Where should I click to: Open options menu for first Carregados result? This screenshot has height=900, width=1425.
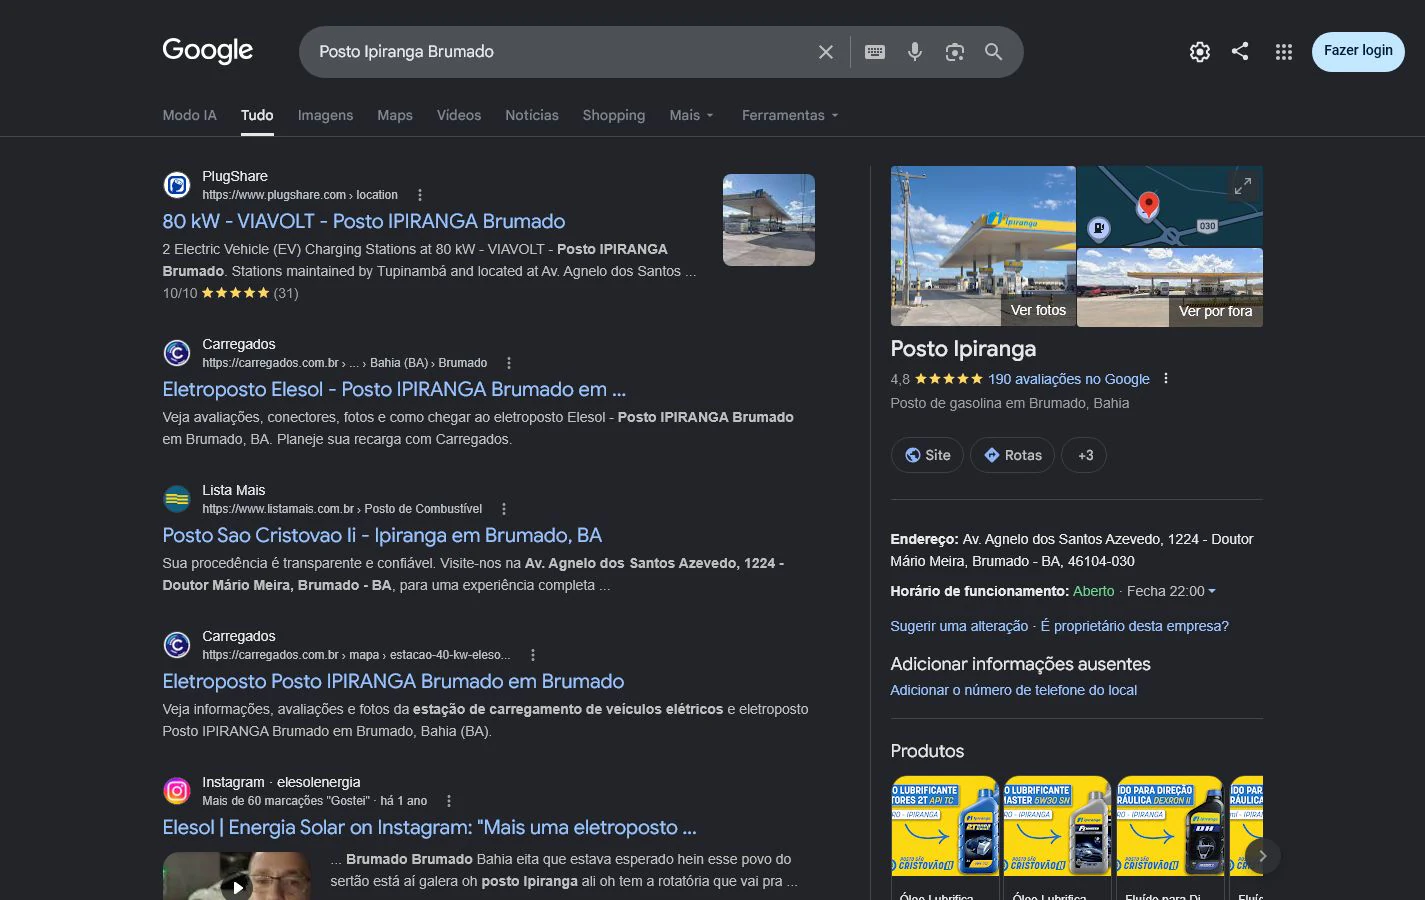coord(509,363)
